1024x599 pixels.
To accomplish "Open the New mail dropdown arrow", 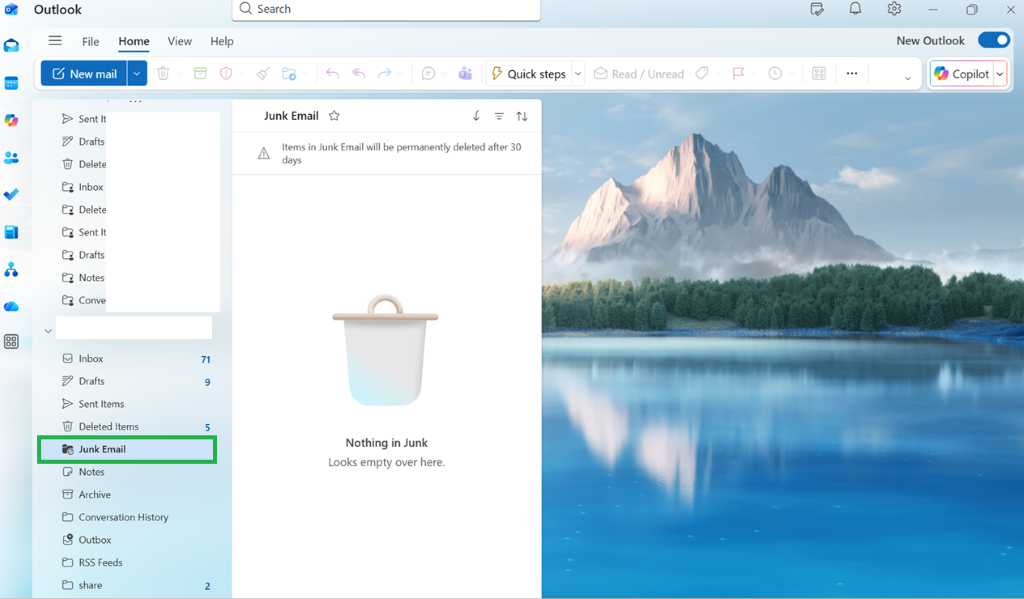I will pos(137,73).
